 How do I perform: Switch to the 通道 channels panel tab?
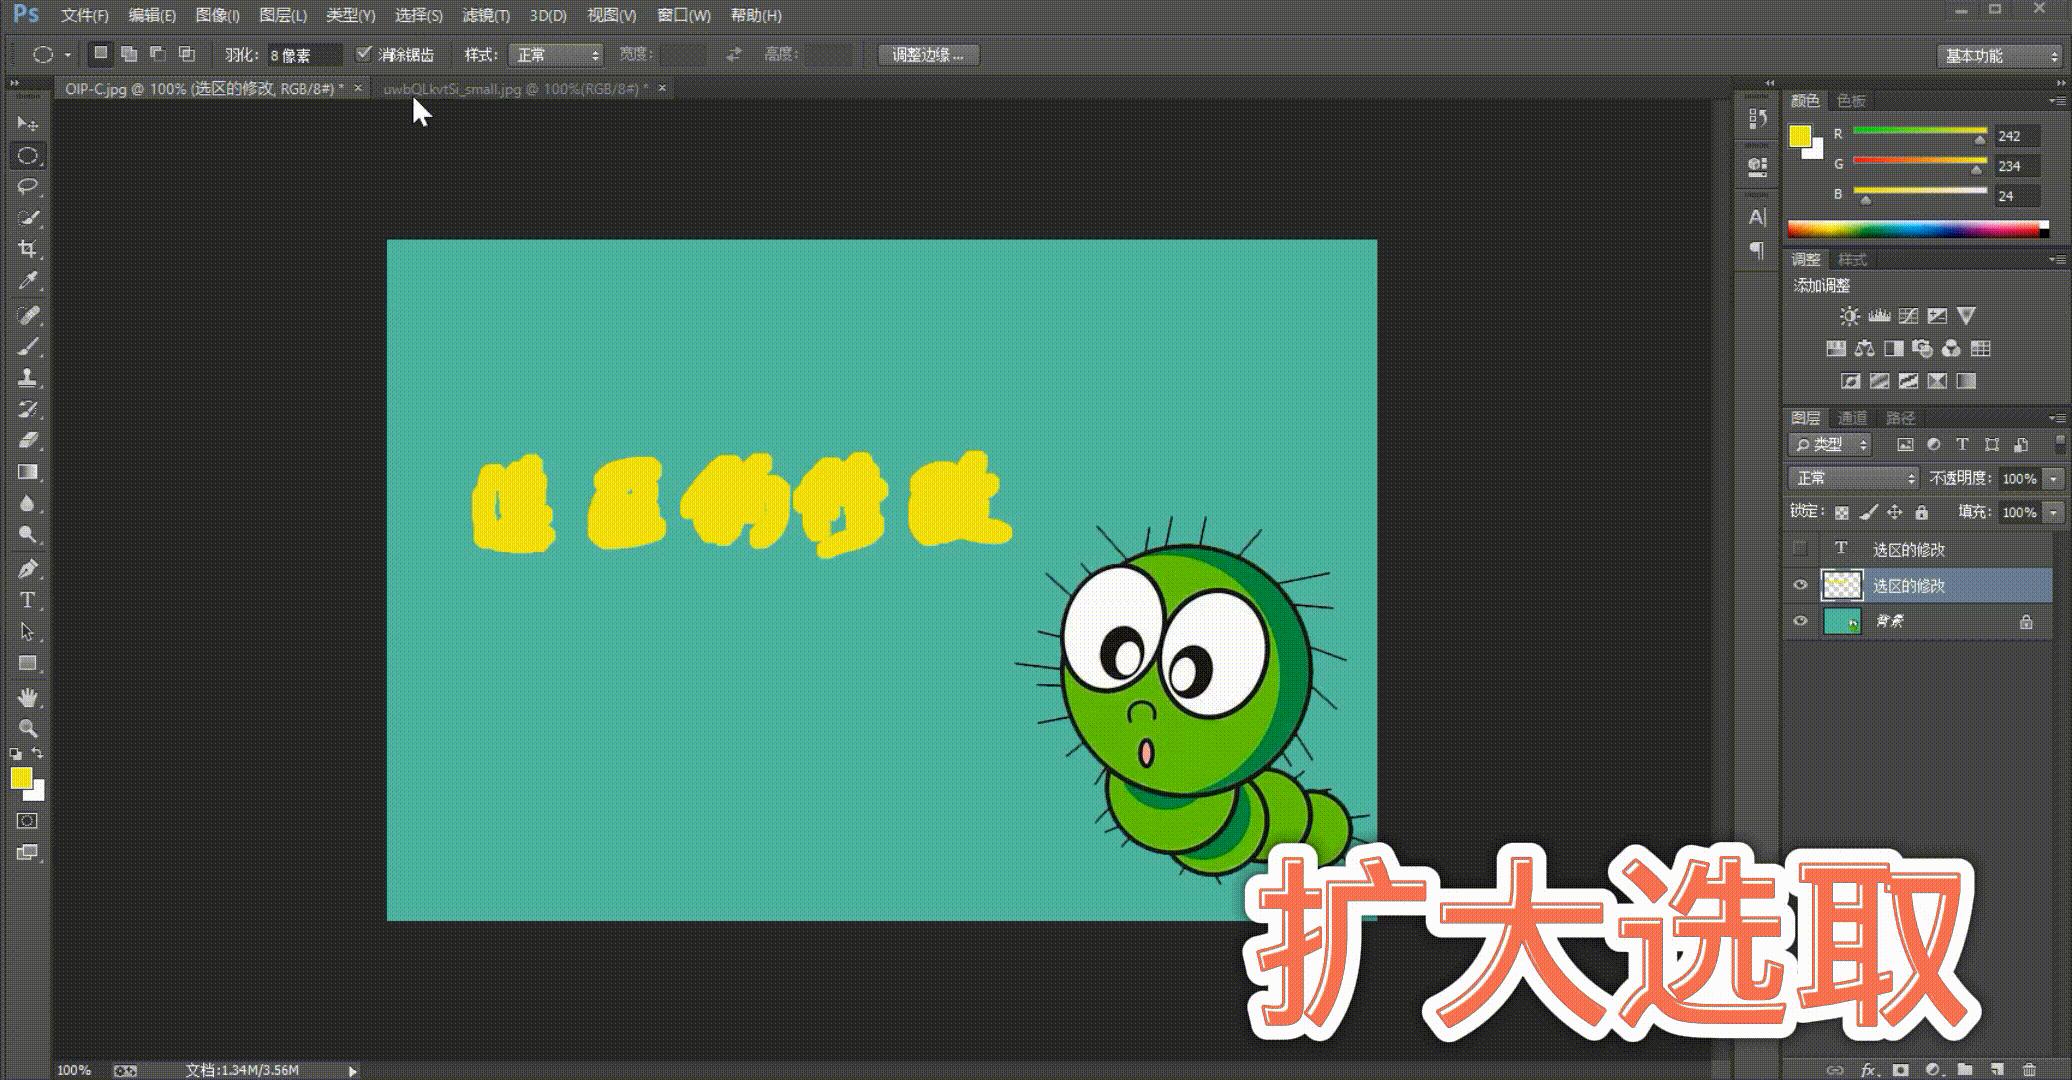(1852, 418)
